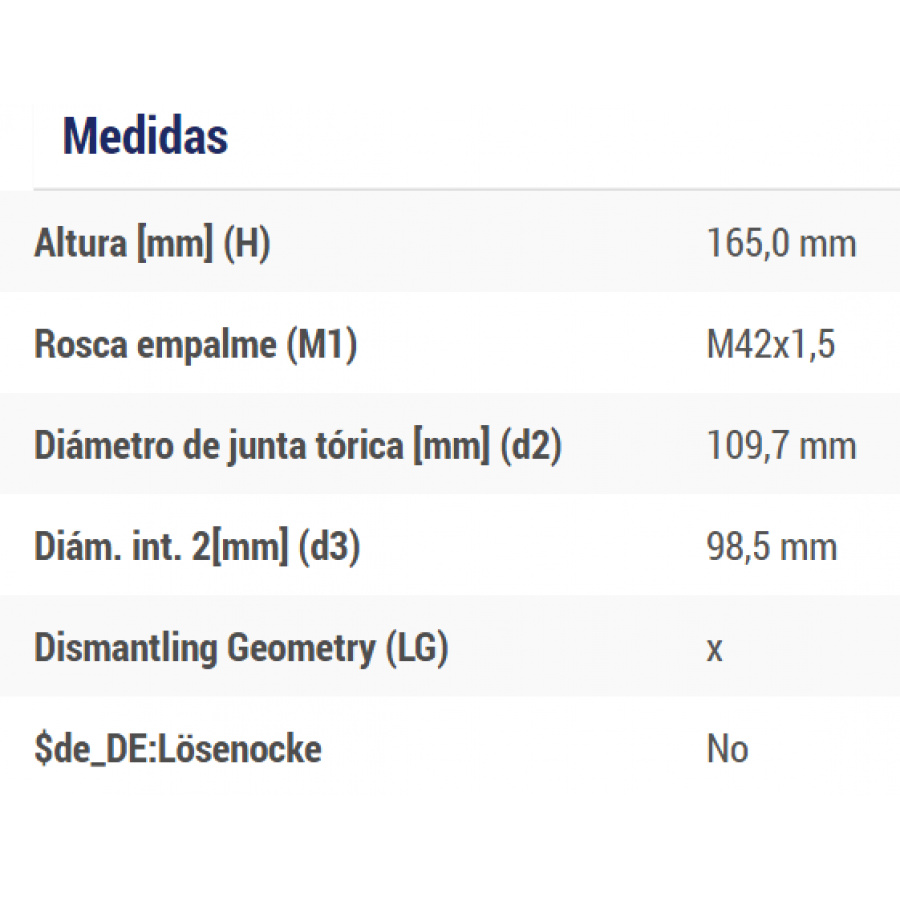Click the Rosca empalme label text
Image resolution: width=900 pixels, height=900 pixels.
tap(155, 345)
